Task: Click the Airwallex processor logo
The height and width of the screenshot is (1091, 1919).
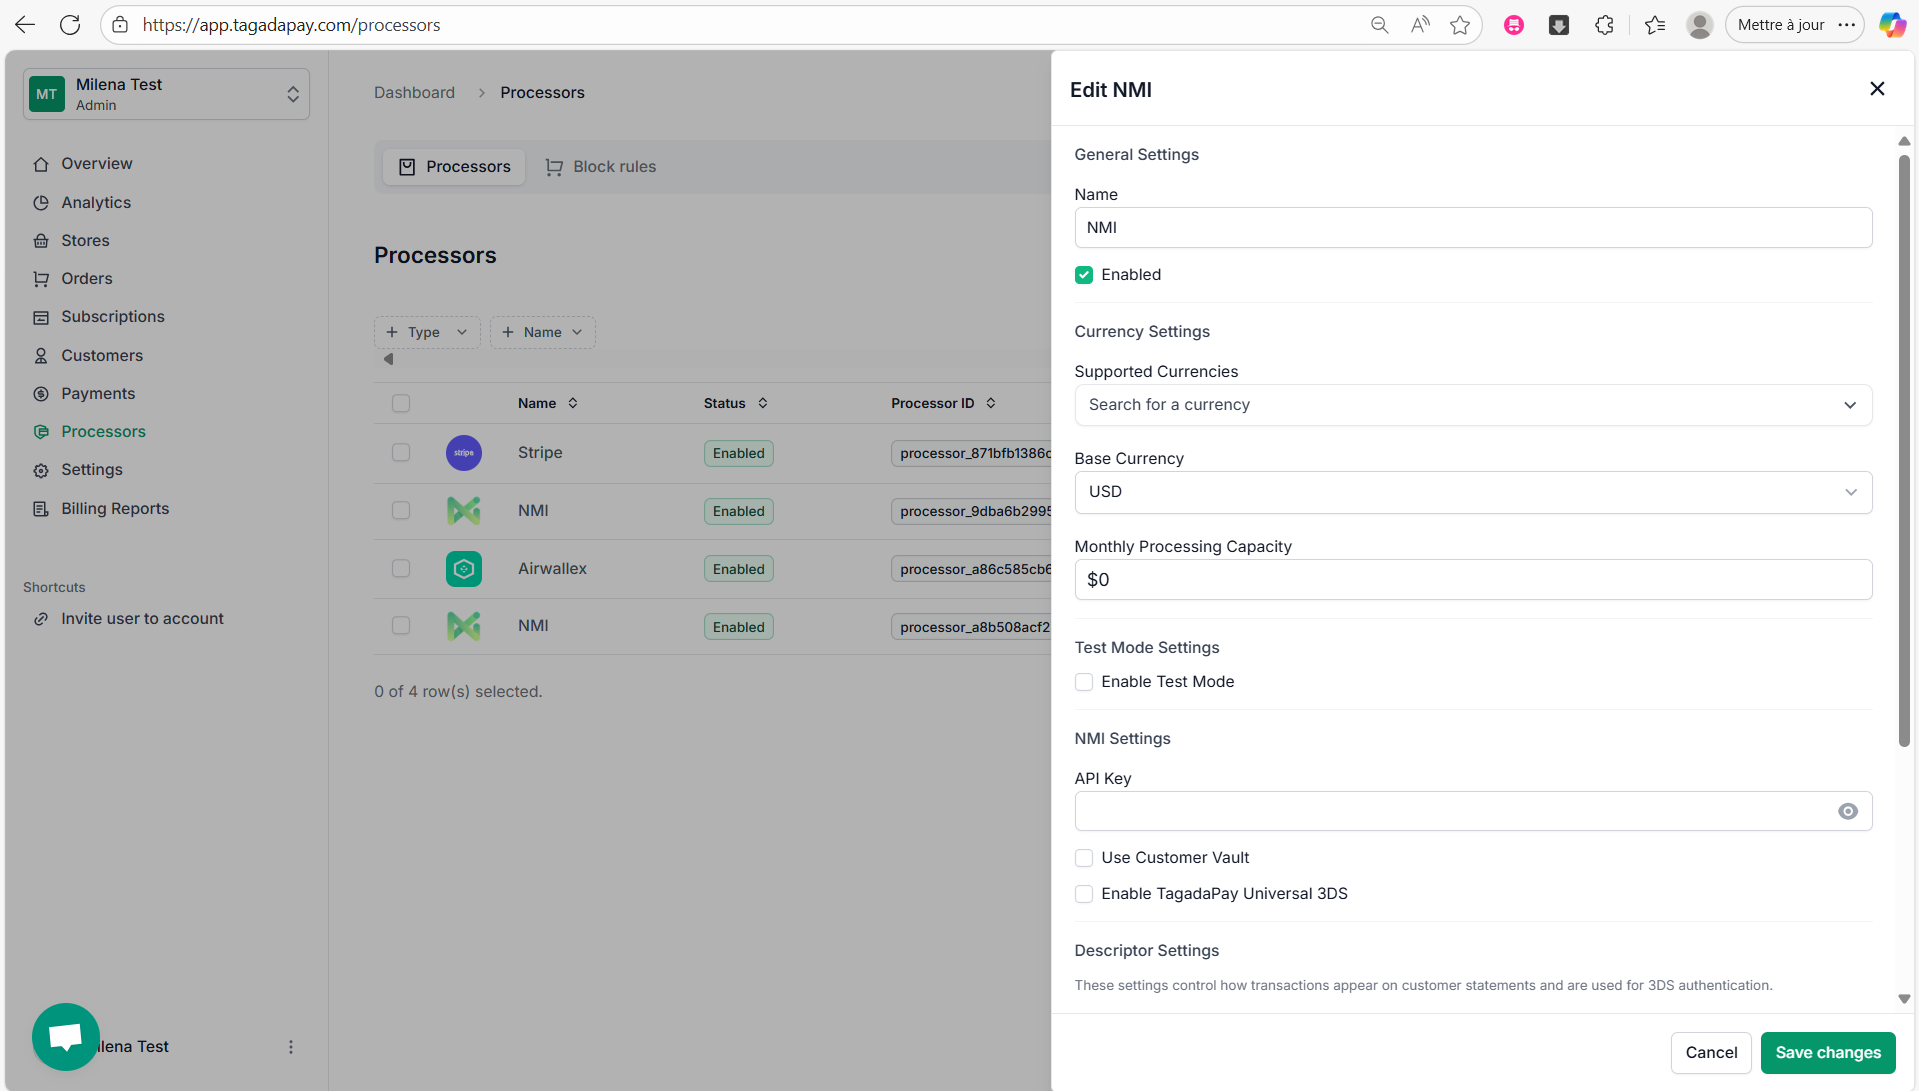Action: tap(464, 569)
